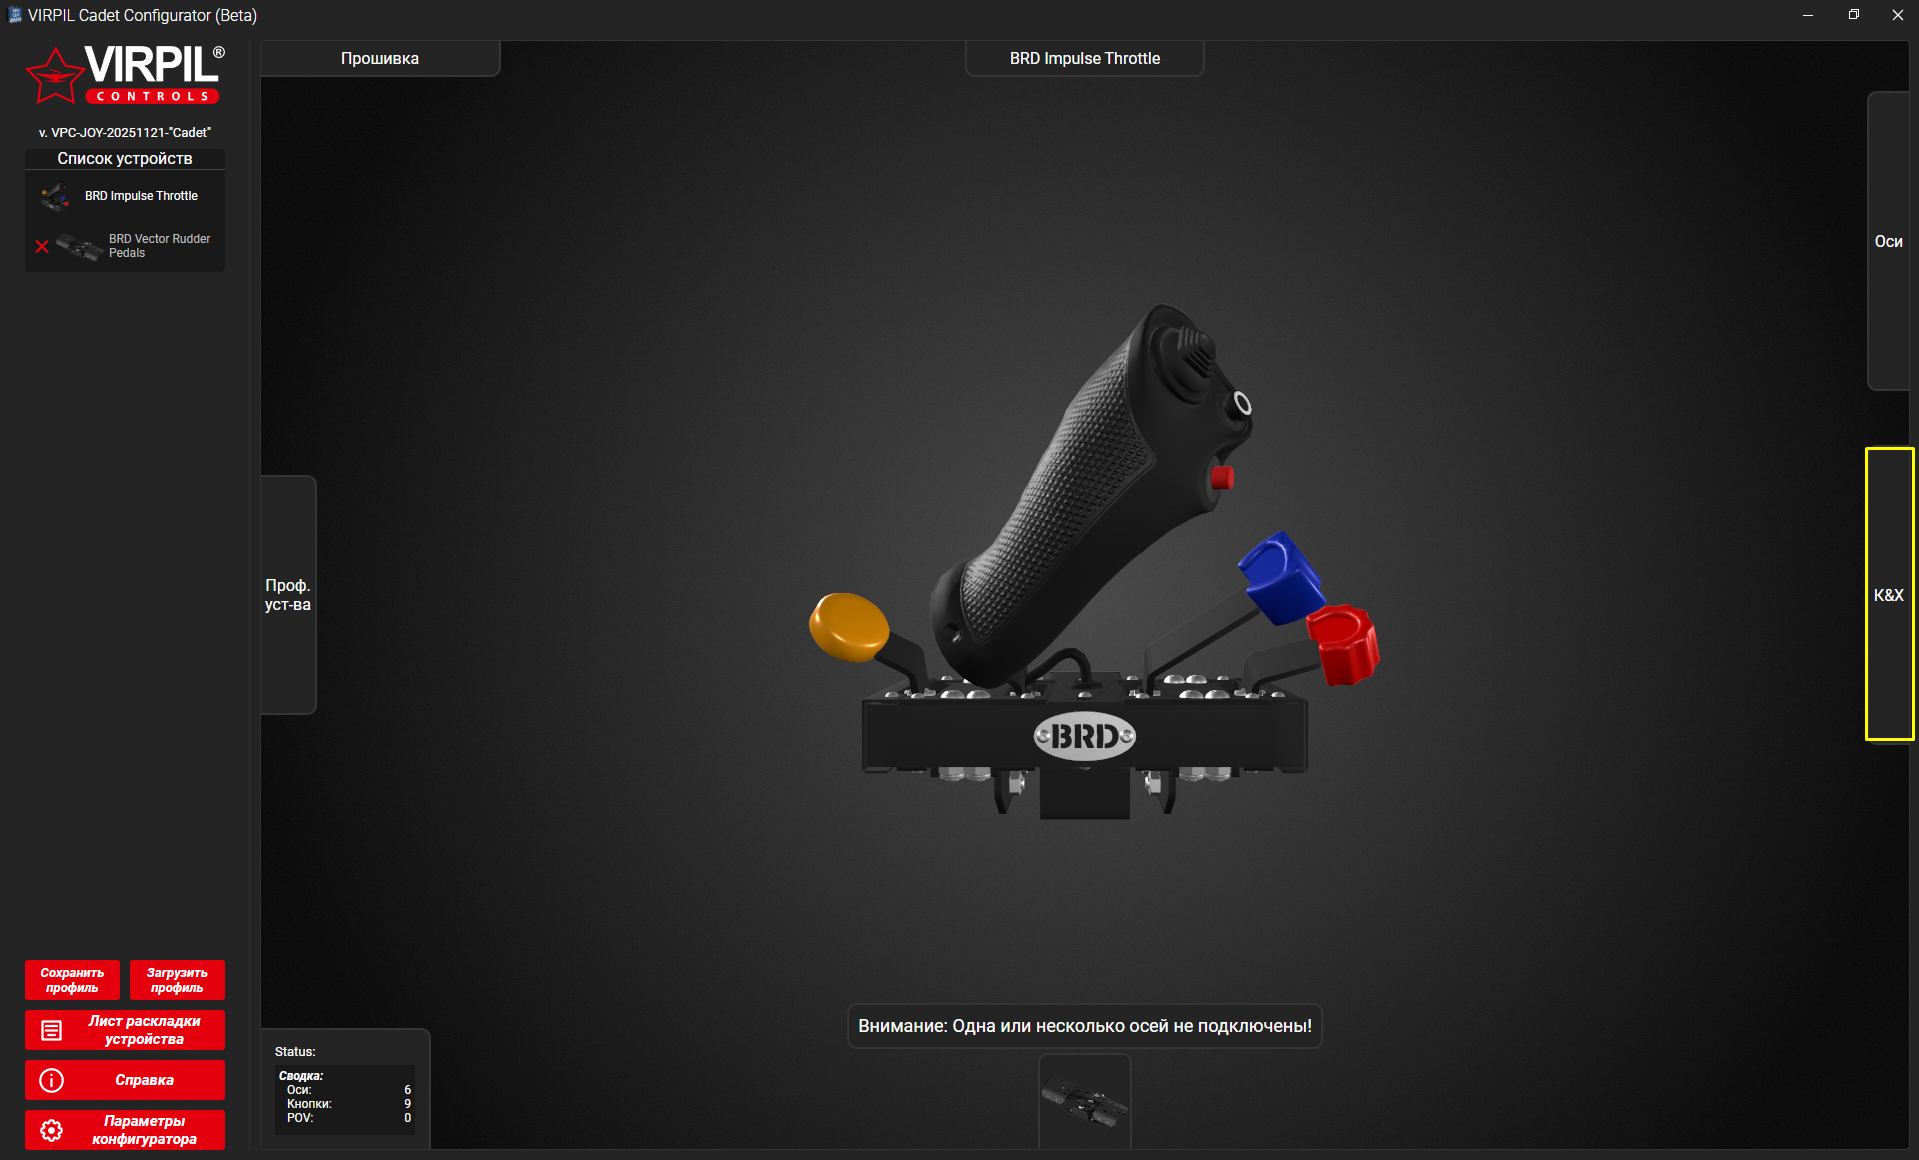Viewport: 1919px width, 1160px height.
Task: Open the Оси side tab
Action: 1888,241
